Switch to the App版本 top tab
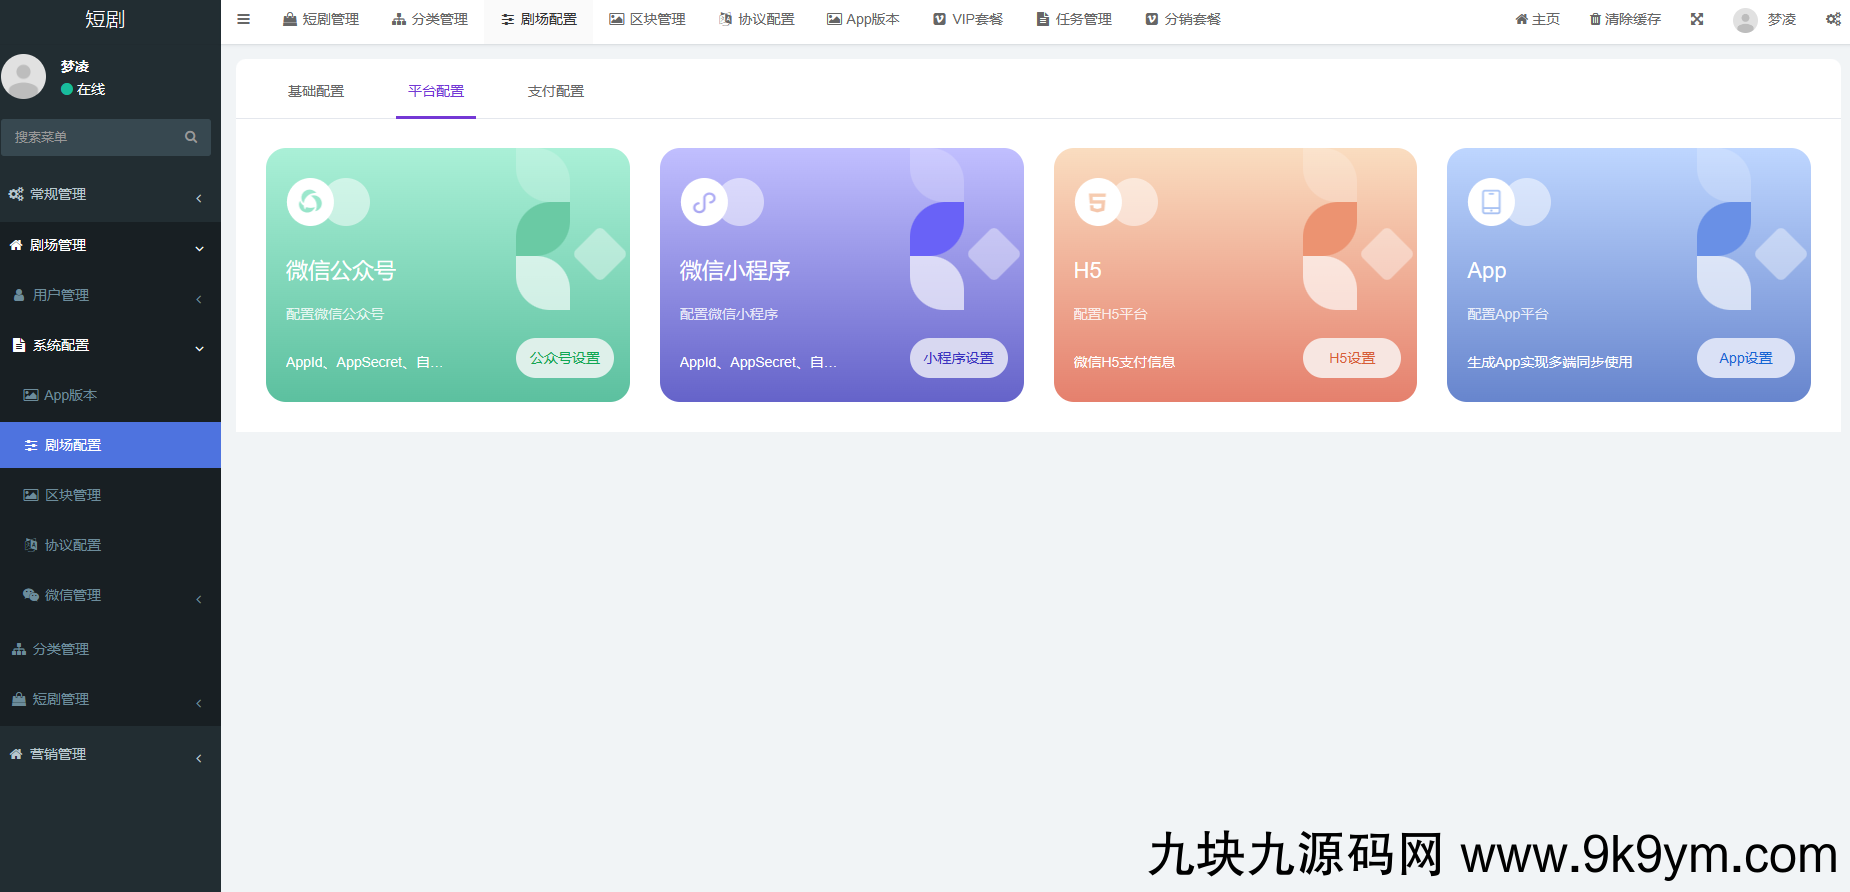The image size is (1850, 892). (863, 19)
